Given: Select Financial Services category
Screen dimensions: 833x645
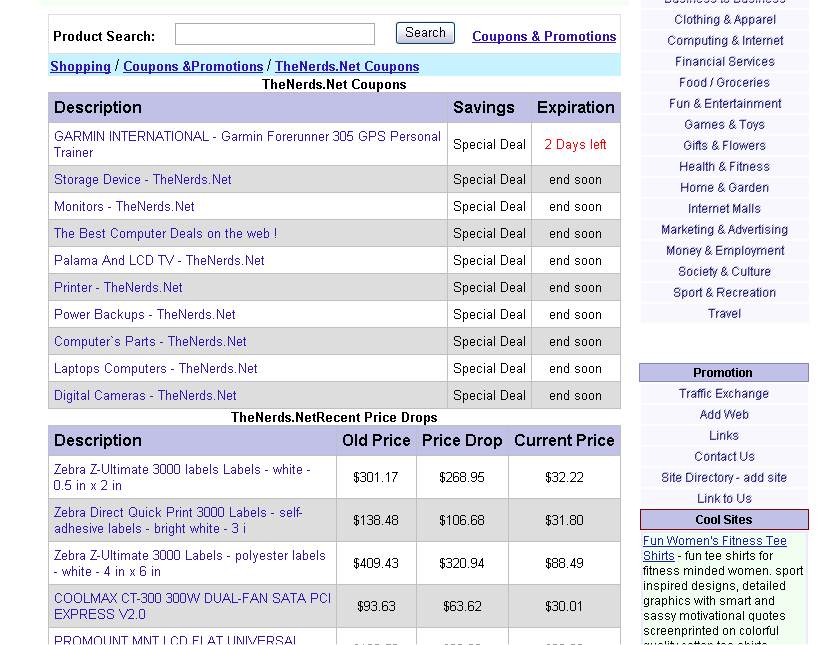Looking at the screenshot, I should tap(725, 62).
